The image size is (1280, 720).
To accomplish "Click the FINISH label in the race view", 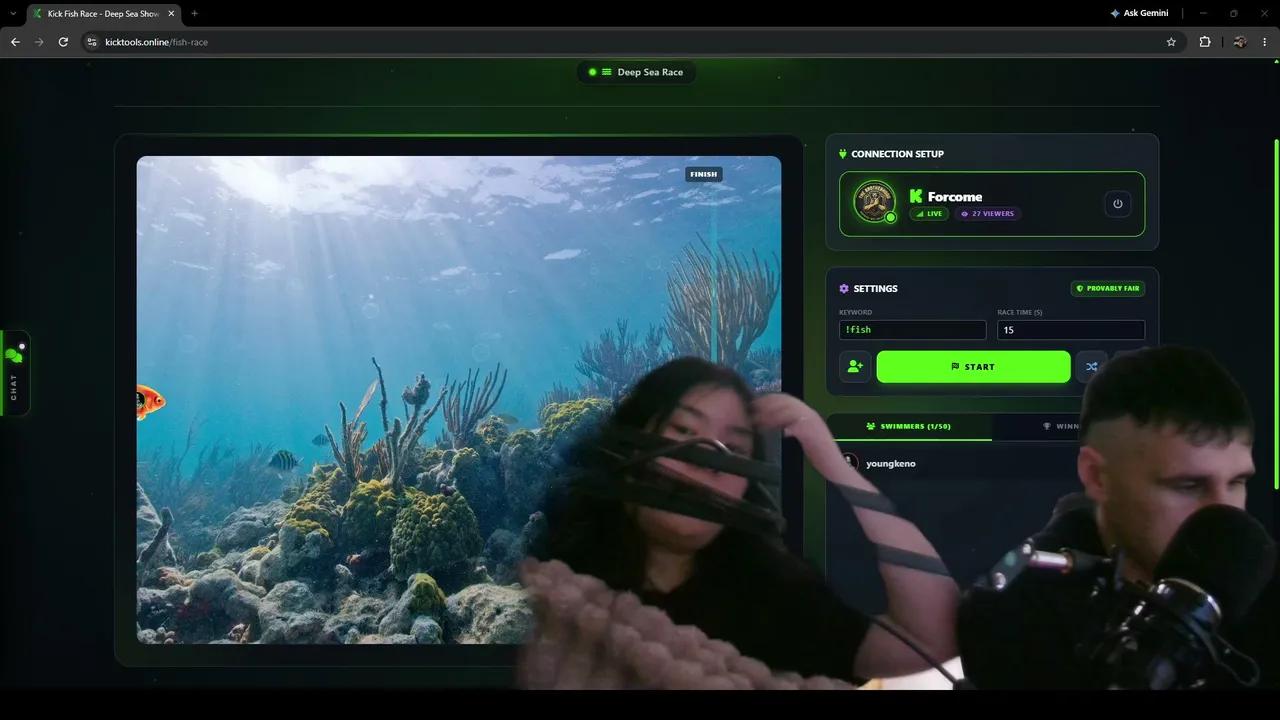I will pyautogui.click(x=704, y=174).
